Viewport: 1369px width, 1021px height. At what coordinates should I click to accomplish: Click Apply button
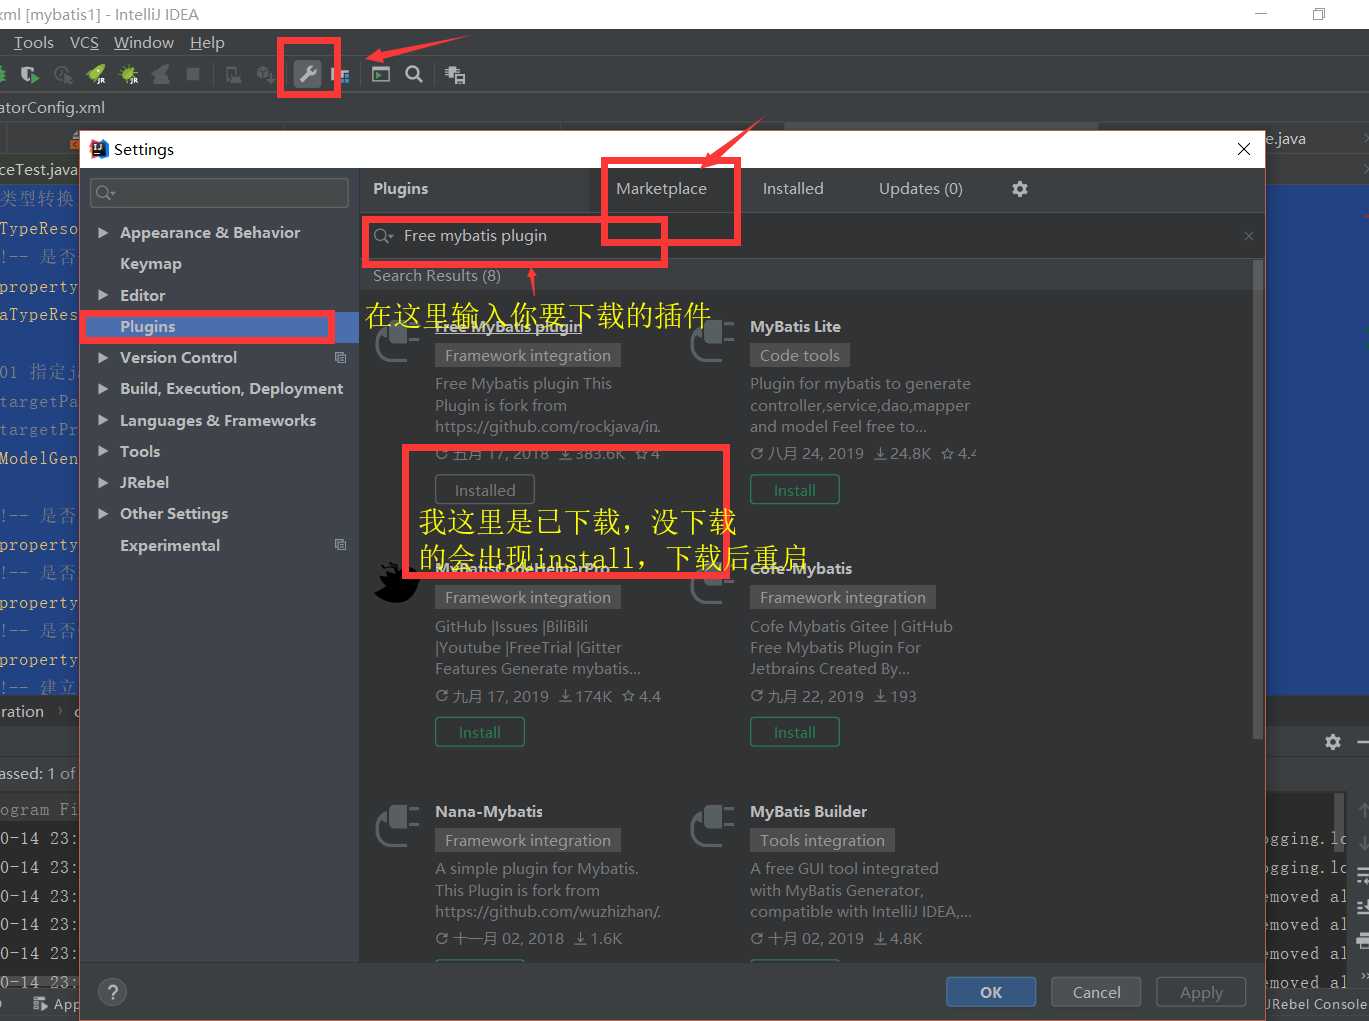click(x=1201, y=992)
